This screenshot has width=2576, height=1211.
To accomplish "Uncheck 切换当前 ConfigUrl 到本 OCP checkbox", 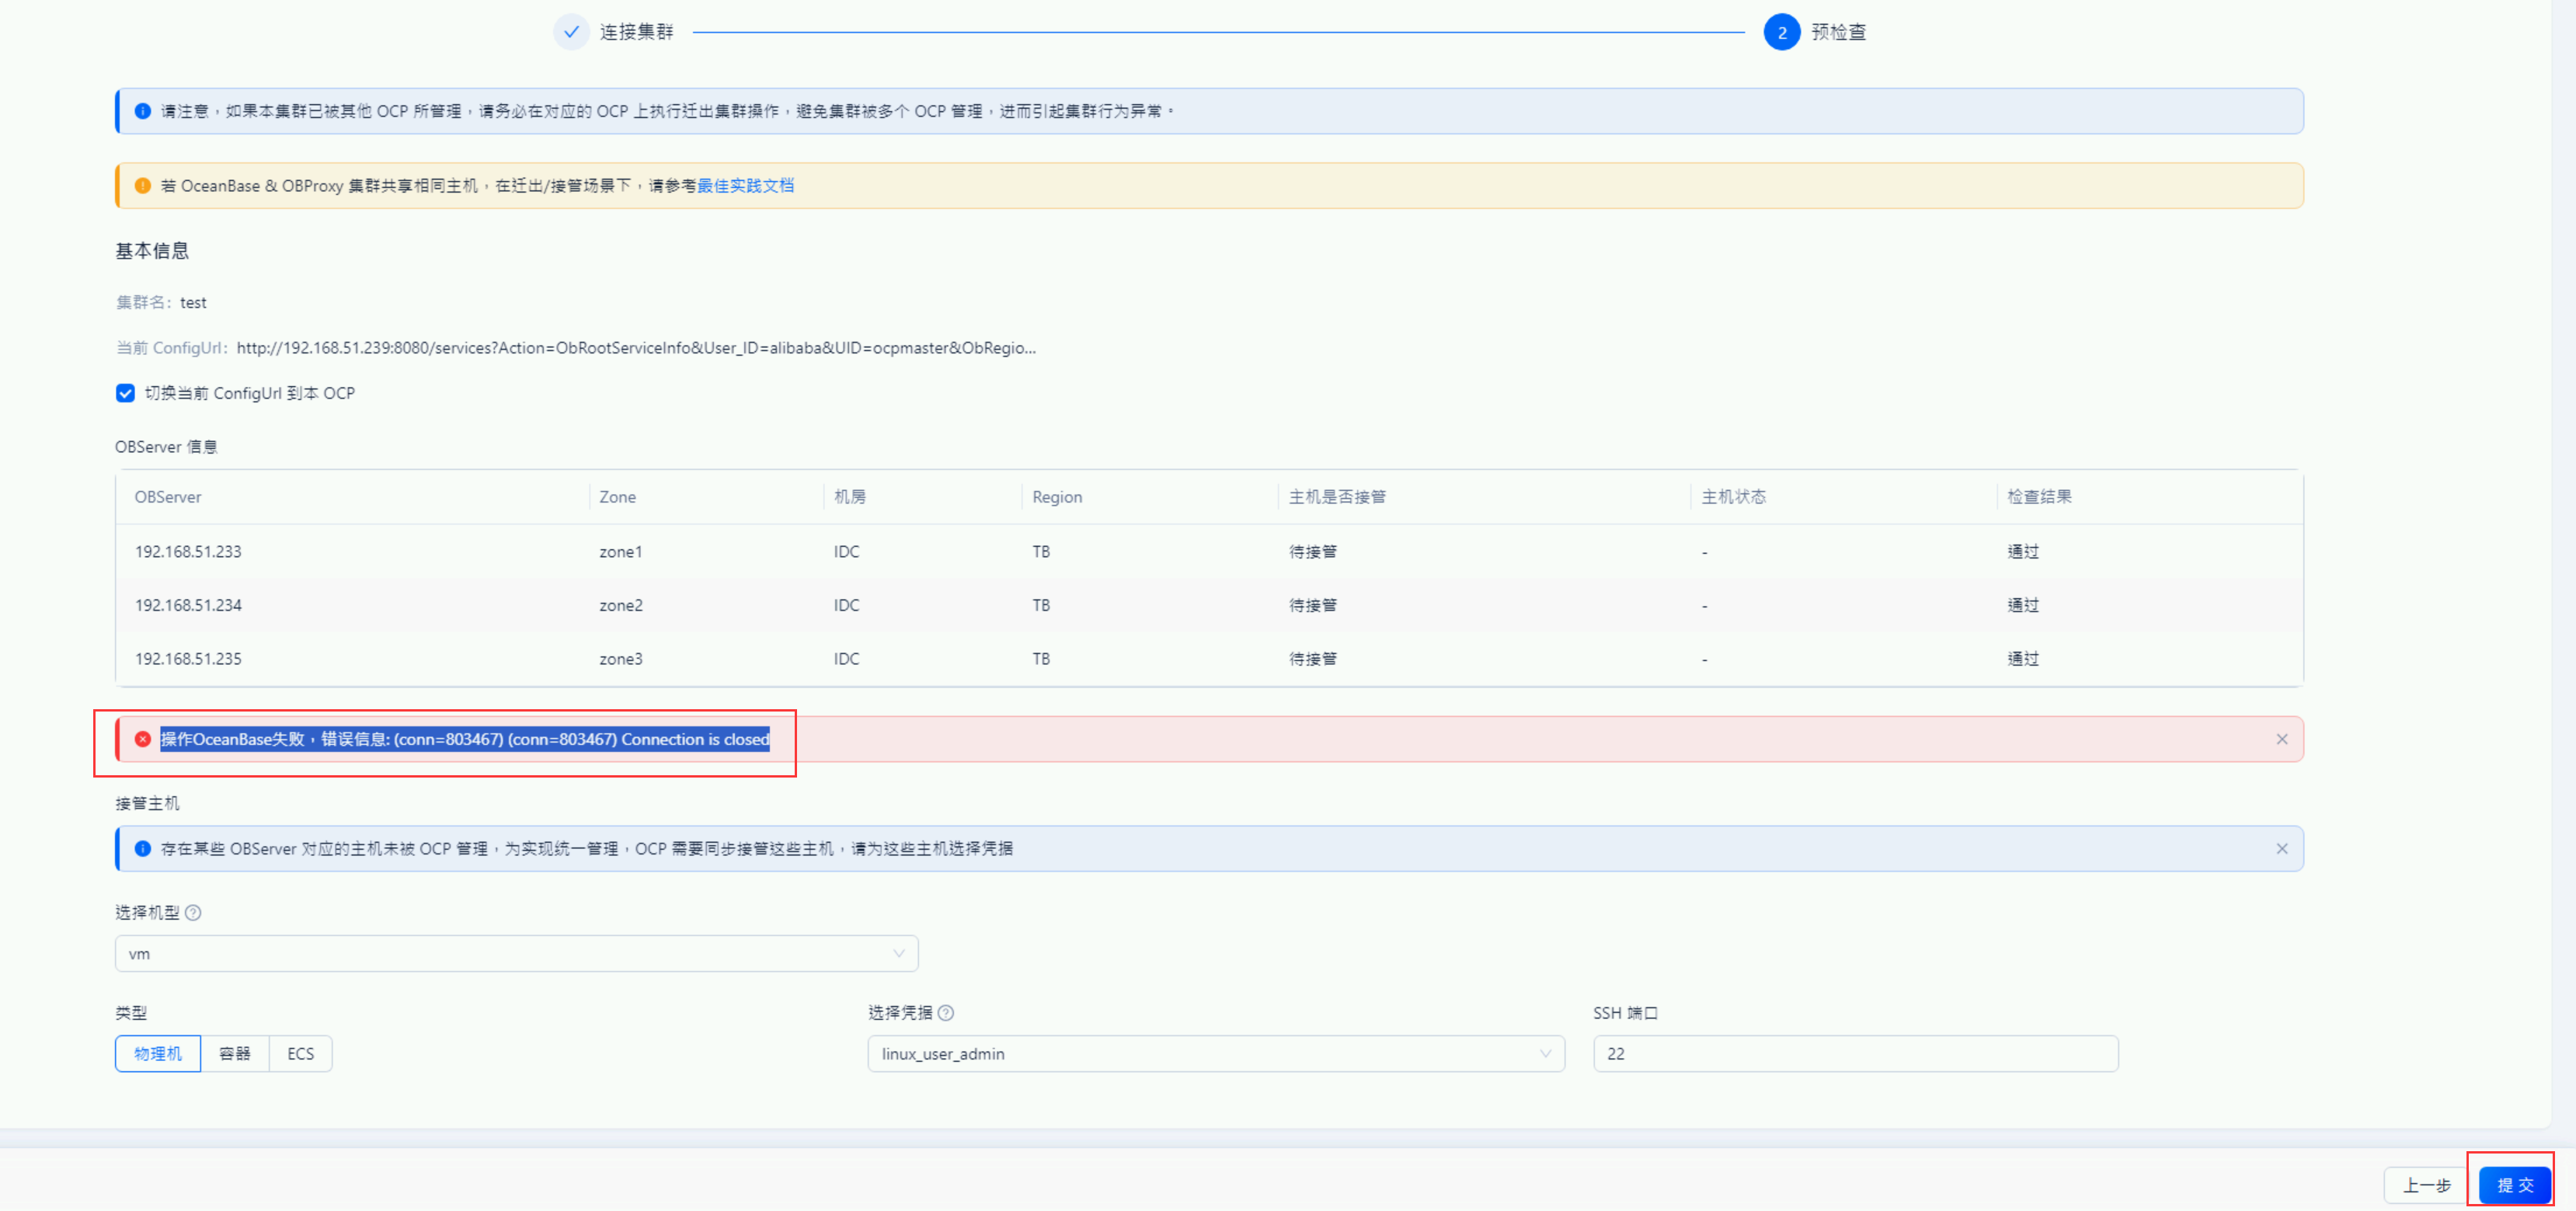I will point(125,393).
